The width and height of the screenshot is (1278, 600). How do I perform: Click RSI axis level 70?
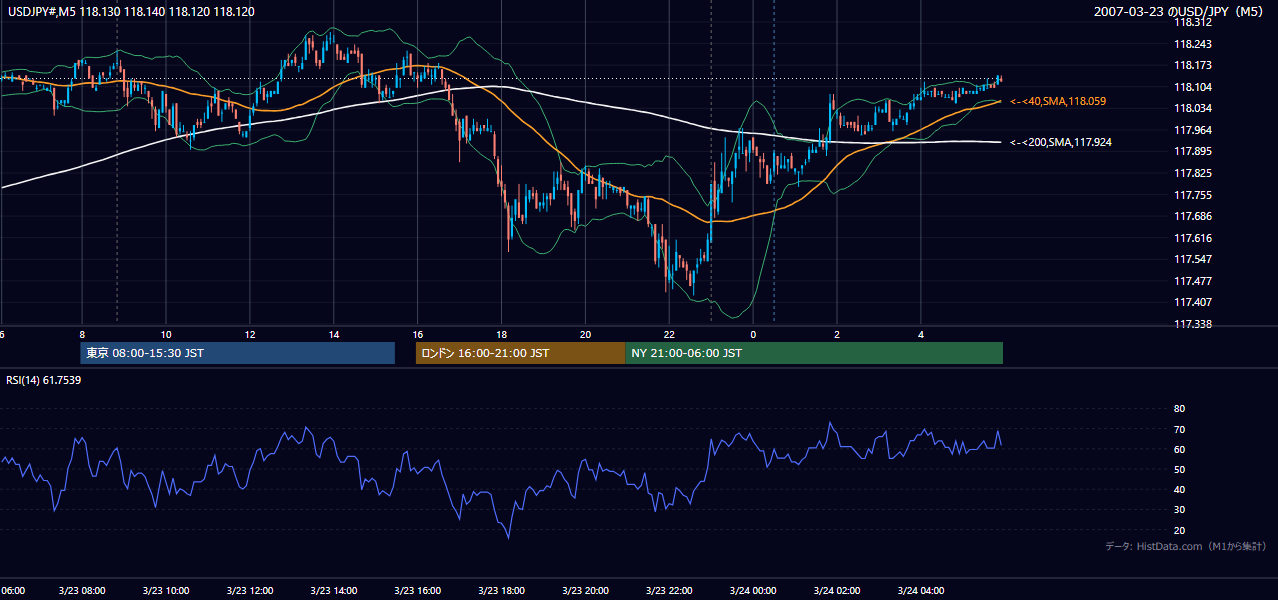tap(1179, 429)
